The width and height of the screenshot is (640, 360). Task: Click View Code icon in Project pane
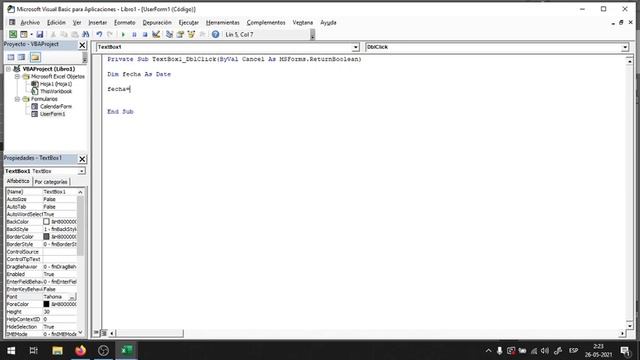tap(11, 57)
